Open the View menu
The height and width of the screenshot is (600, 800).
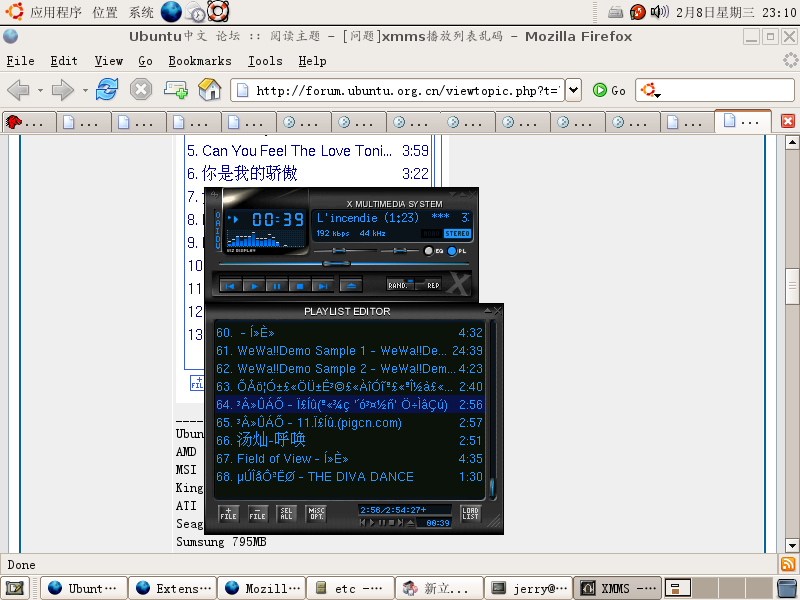point(109,61)
